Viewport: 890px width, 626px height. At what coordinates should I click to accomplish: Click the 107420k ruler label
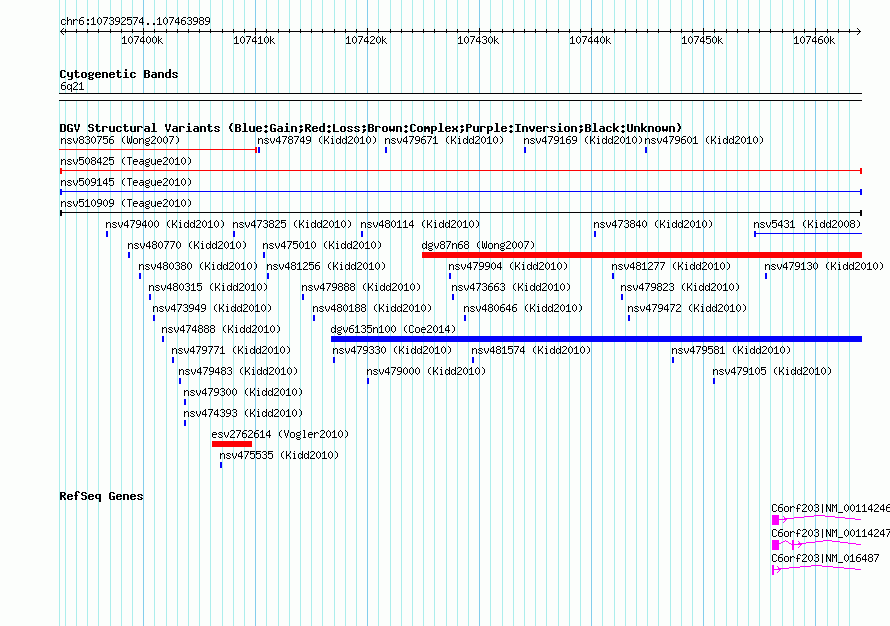tap(366, 40)
